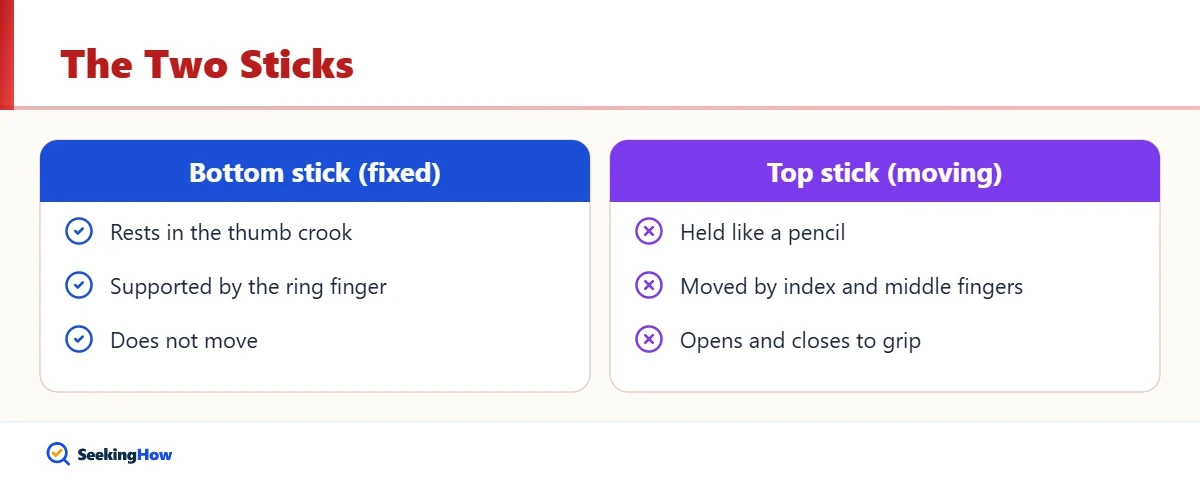
Task: Click the 'Rests in the thumb crook' text
Action: coord(231,233)
